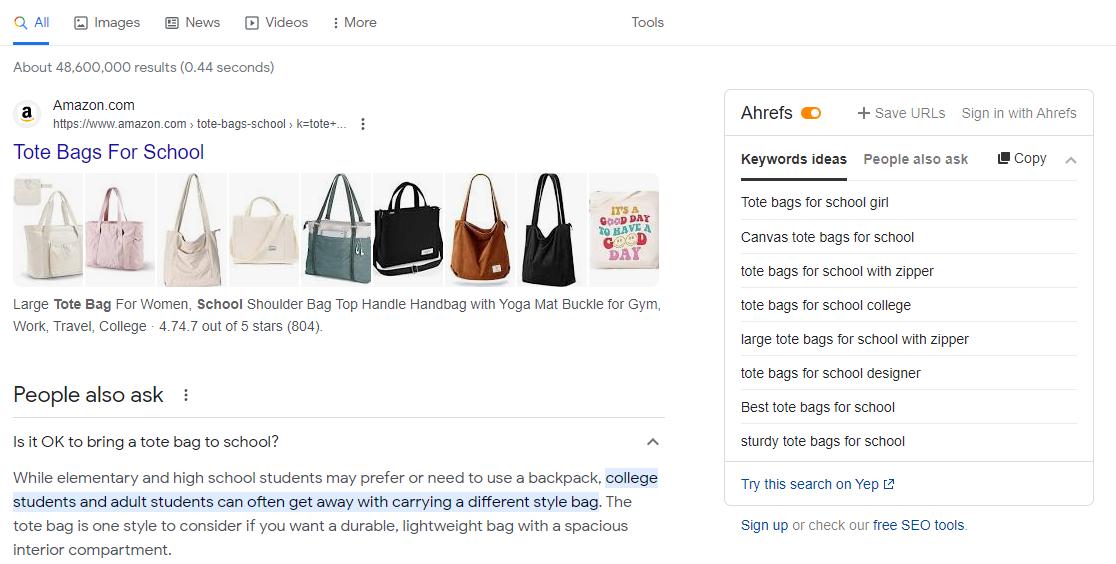Click the green tote bag thumbnail
The image size is (1116, 564).
[337, 230]
